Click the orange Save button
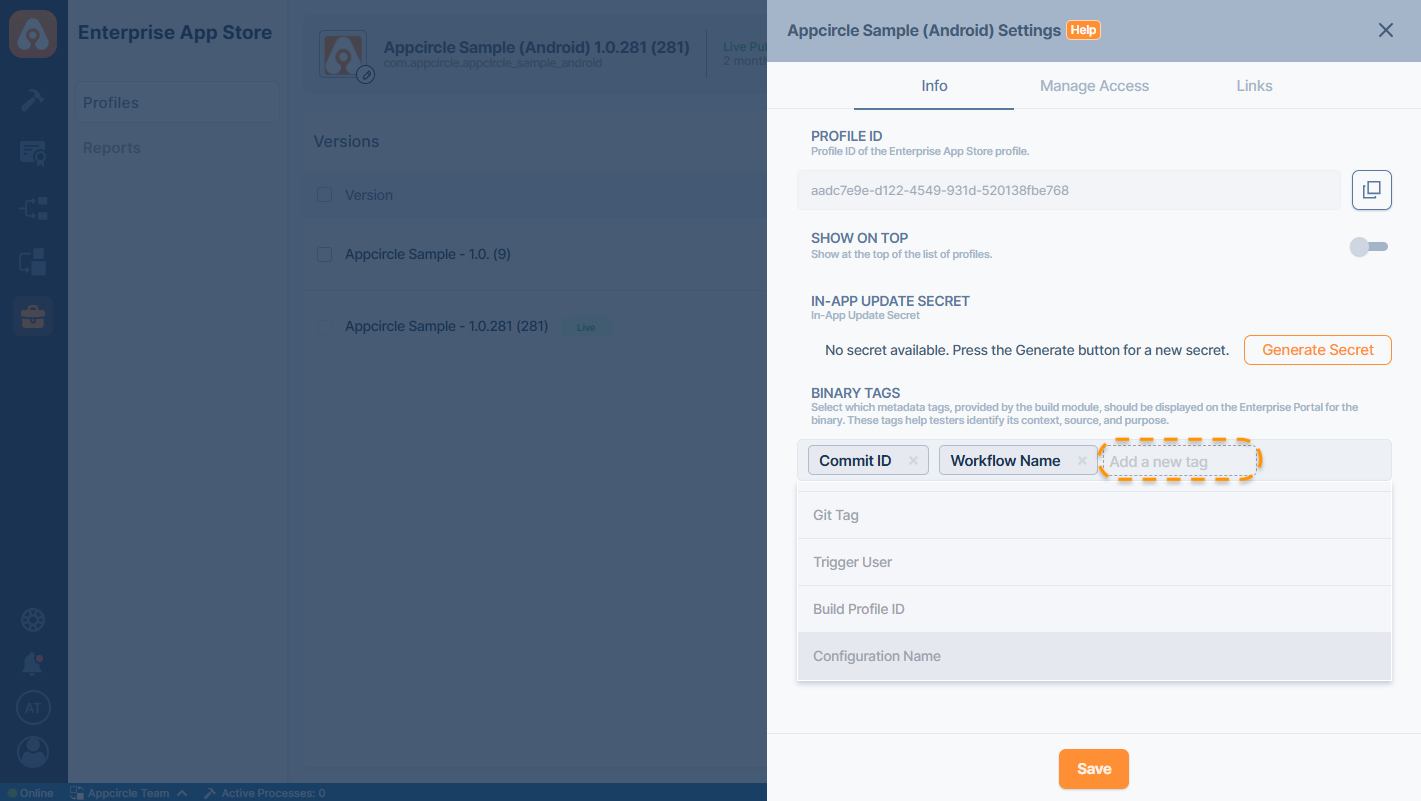Screen dimensions: 1421x801 1093,769
